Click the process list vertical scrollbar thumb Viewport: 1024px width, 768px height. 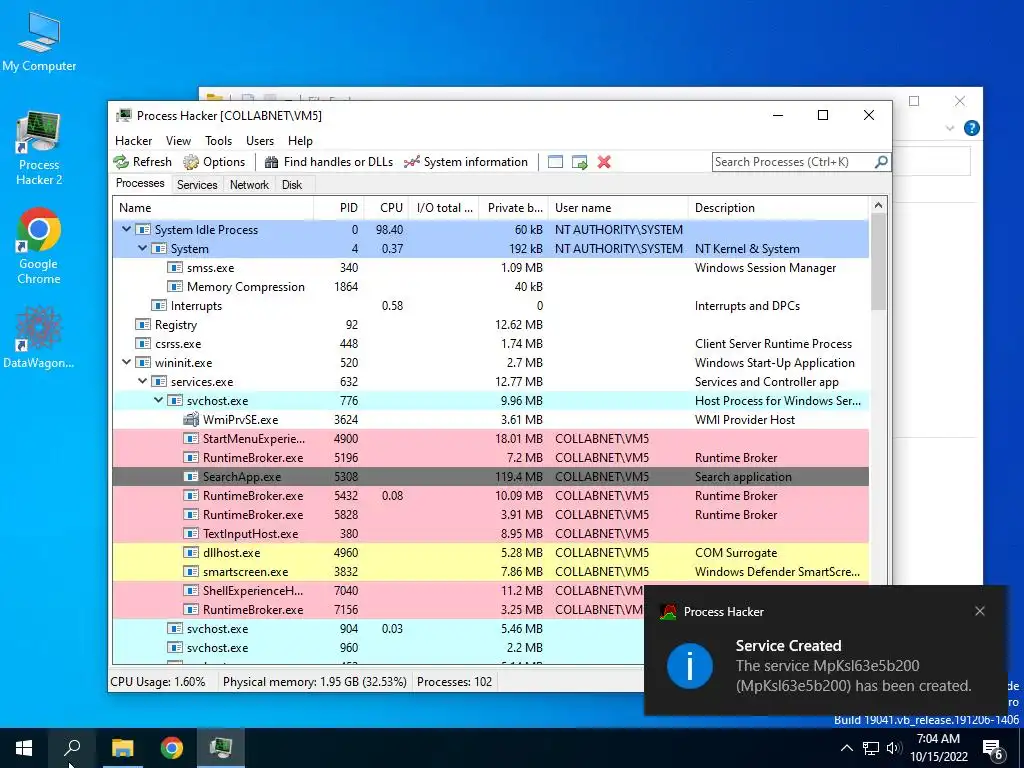(x=878, y=261)
